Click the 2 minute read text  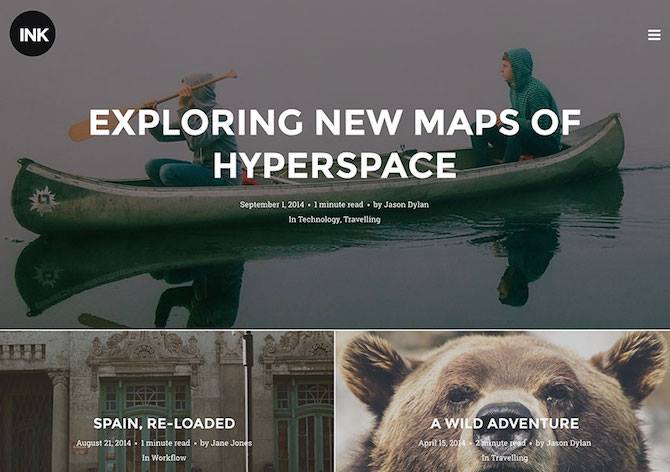[x=500, y=443]
